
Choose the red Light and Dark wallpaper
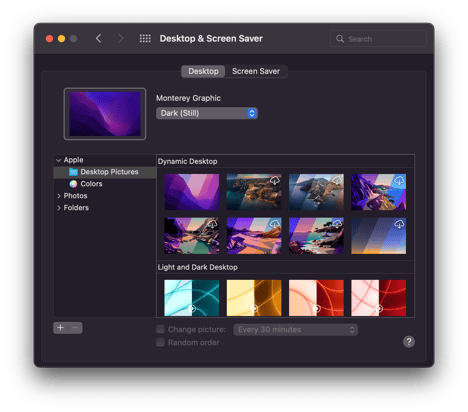(378, 298)
